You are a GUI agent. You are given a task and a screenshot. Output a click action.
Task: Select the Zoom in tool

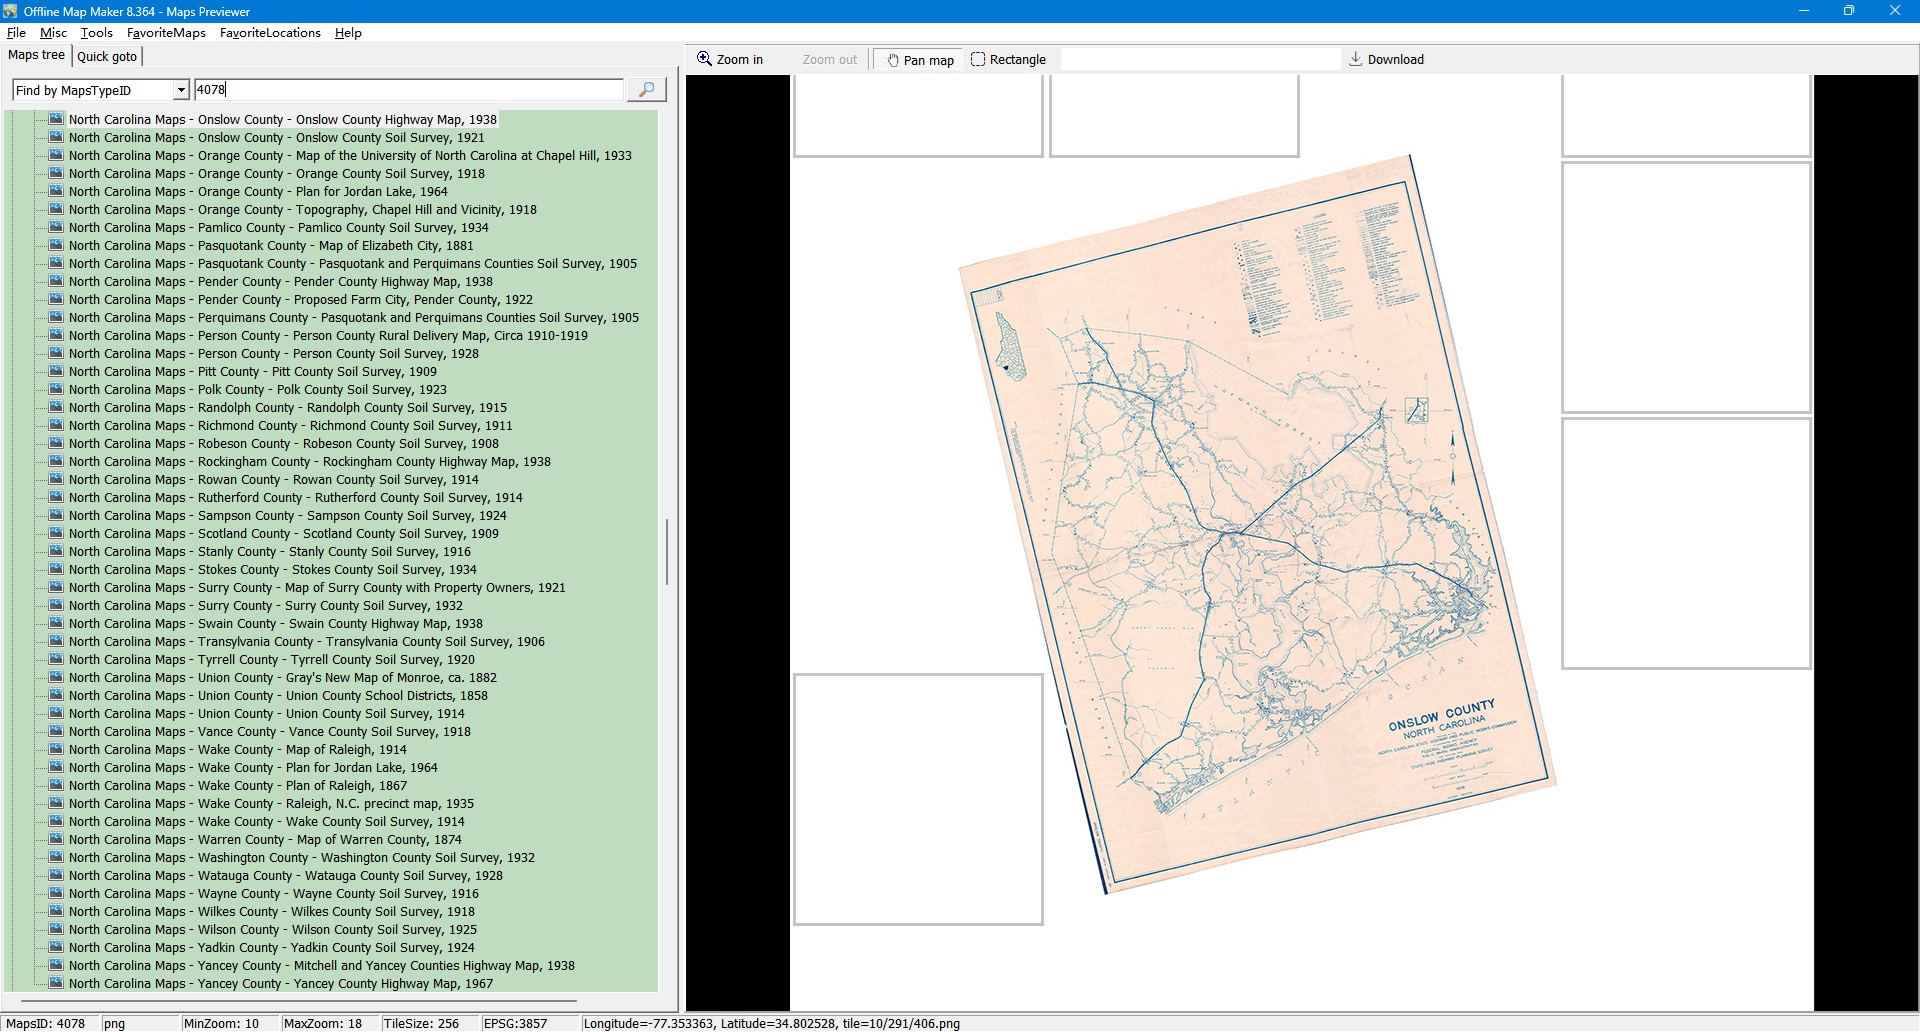[x=730, y=60]
